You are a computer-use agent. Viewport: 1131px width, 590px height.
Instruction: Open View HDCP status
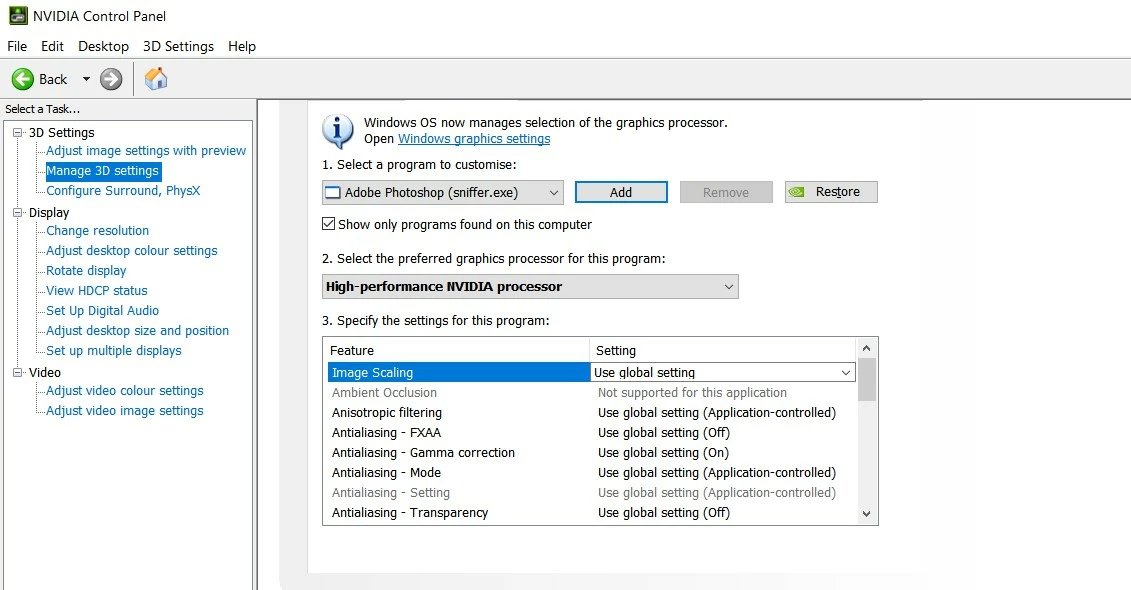tap(97, 291)
